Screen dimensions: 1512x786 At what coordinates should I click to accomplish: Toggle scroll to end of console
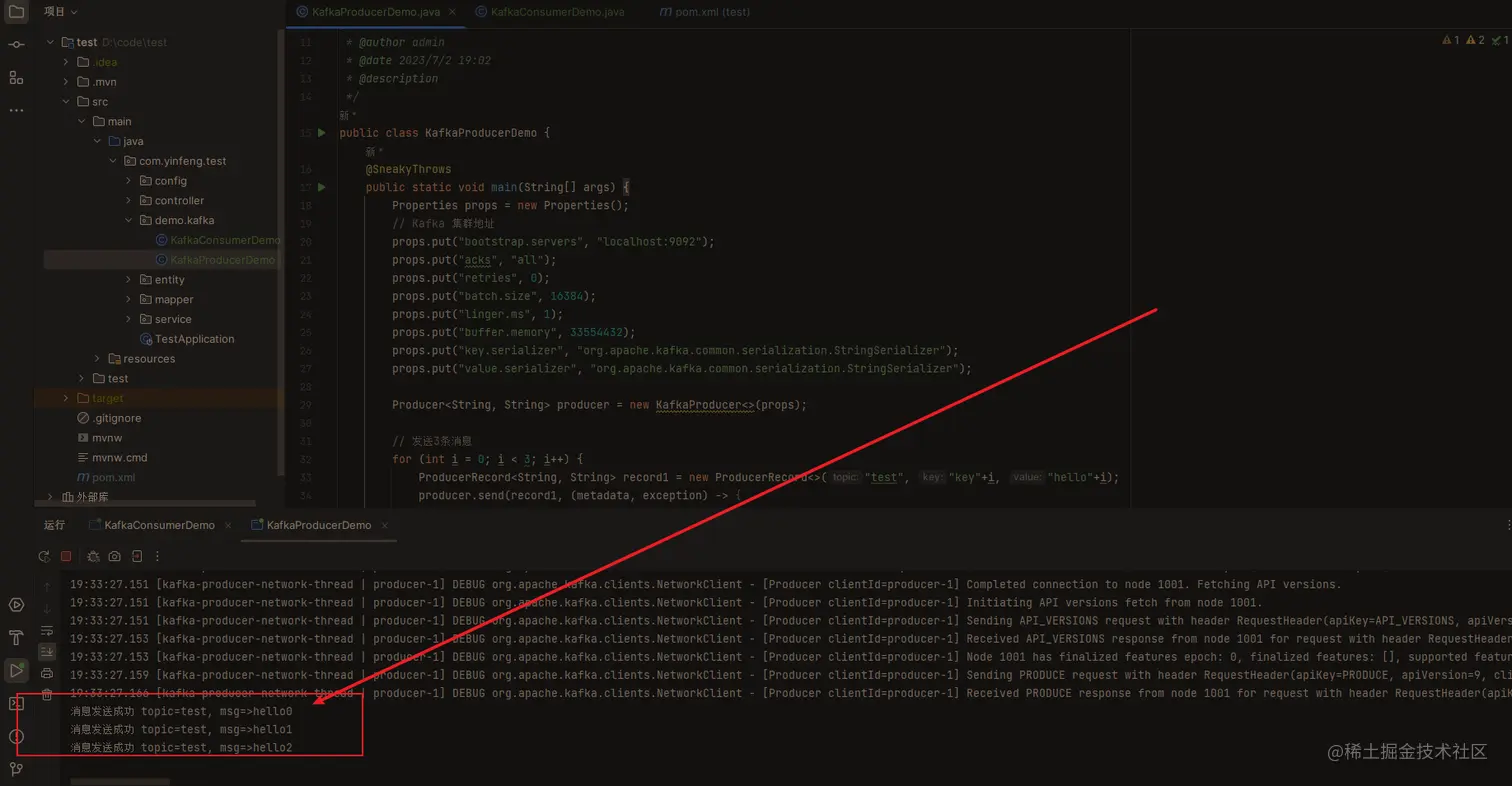pos(47,652)
